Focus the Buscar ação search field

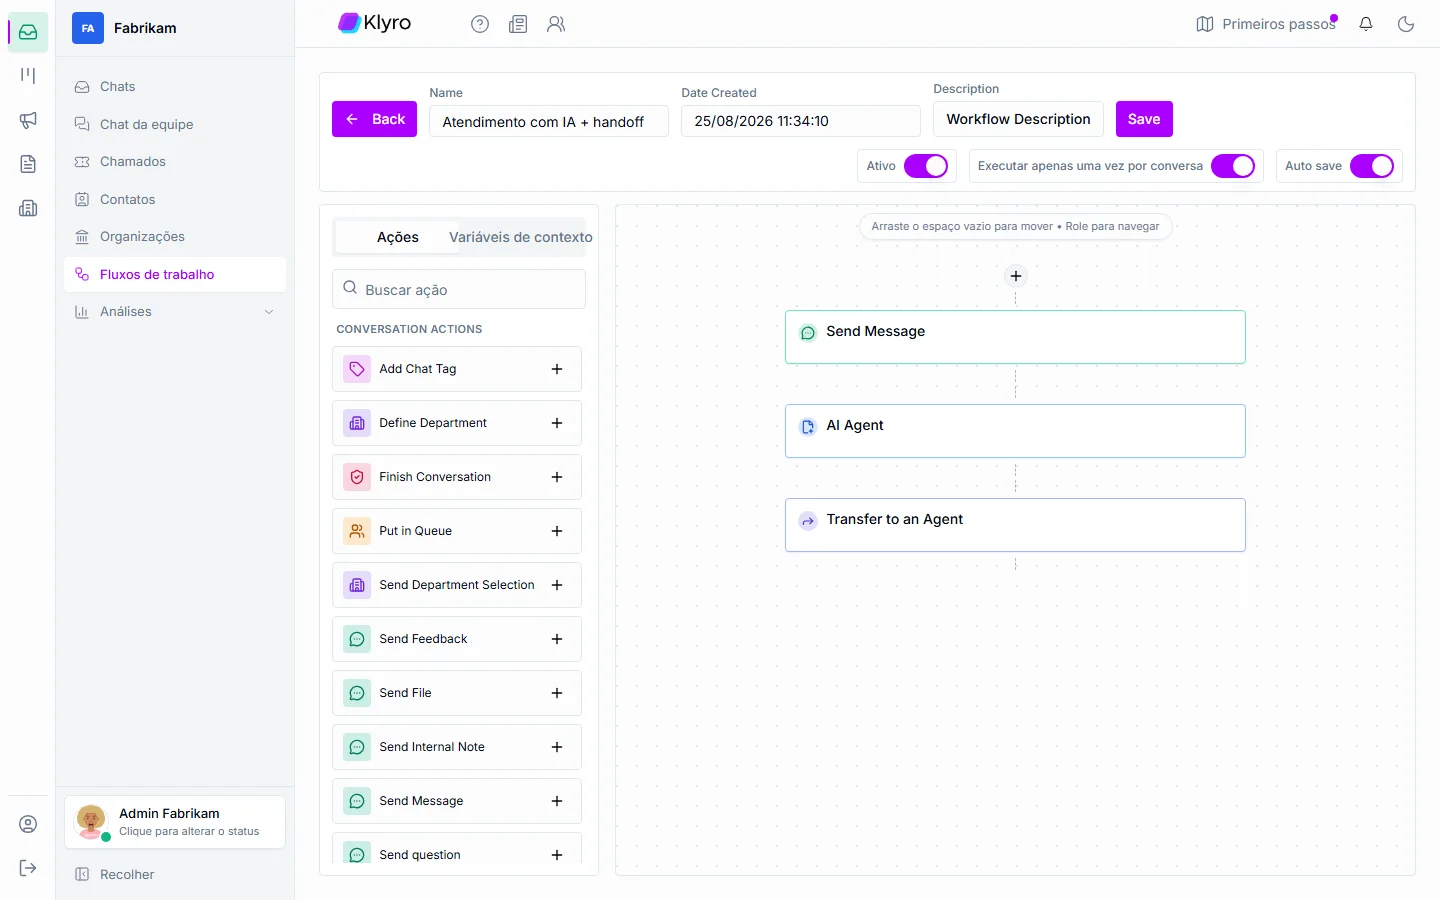[x=459, y=289]
